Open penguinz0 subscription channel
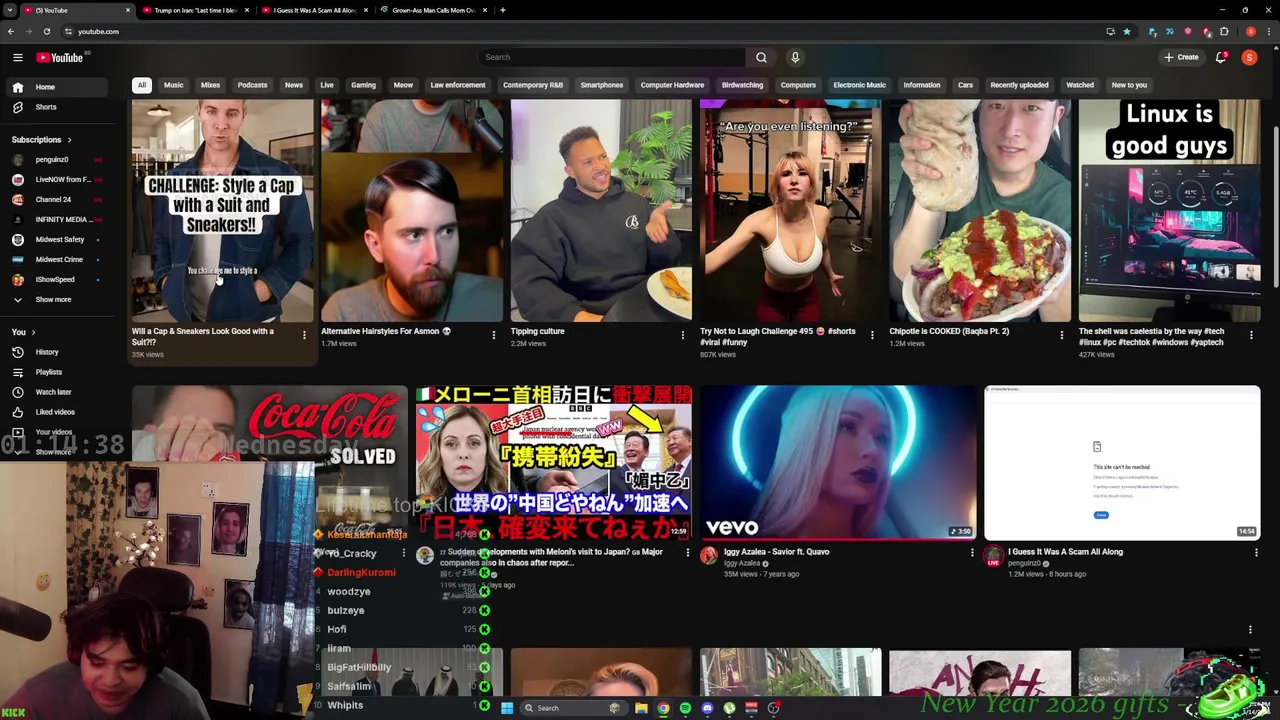The width and height of the screenshot is (1280, 720). (x=58, y=159)
